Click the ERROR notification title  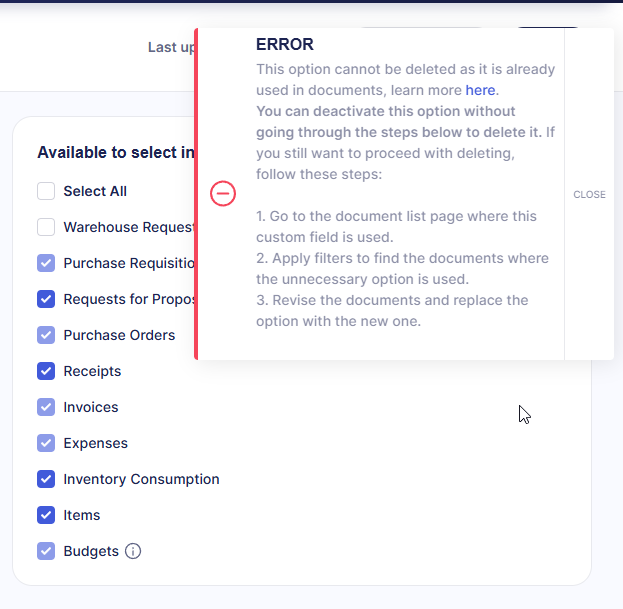click(284, 44)
